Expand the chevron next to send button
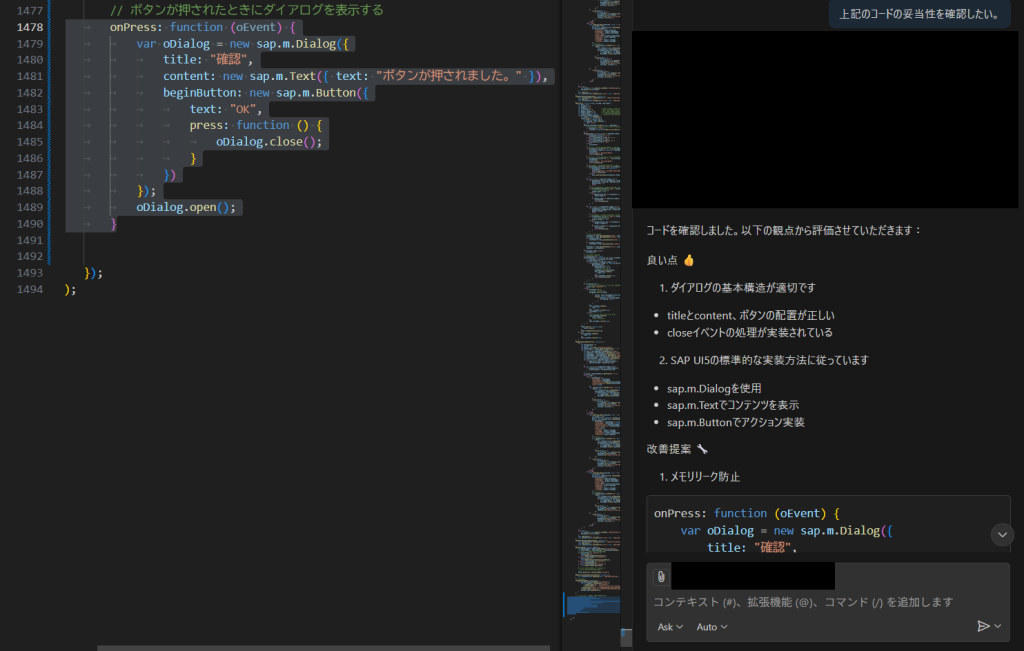 [998, 626]
